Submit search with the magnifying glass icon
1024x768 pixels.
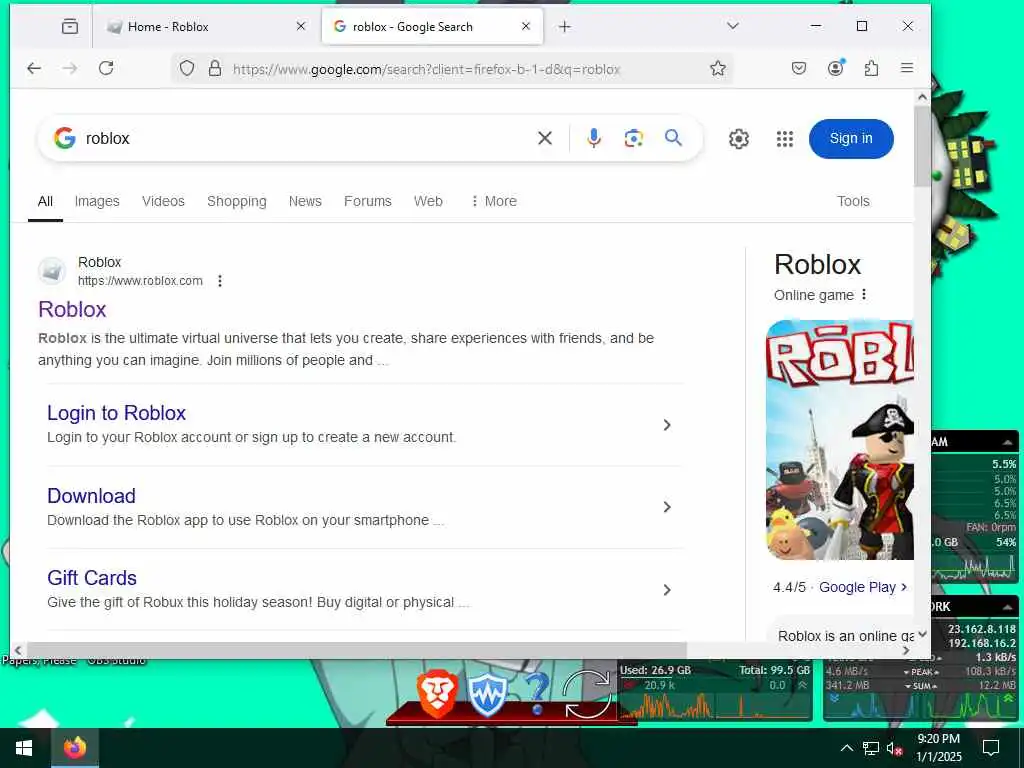tap(673, 138)
